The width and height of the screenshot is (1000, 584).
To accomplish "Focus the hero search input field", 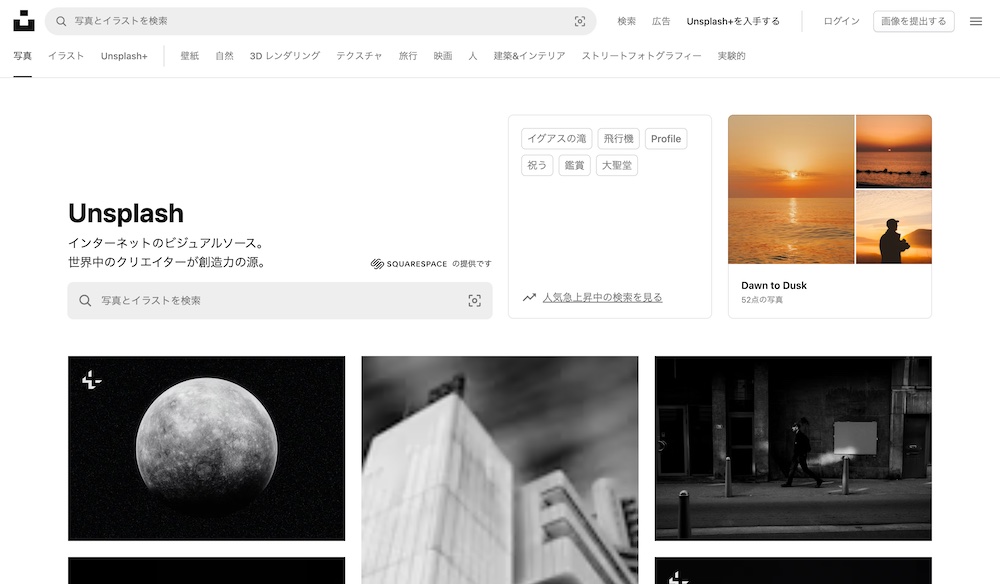I will 280,300.
